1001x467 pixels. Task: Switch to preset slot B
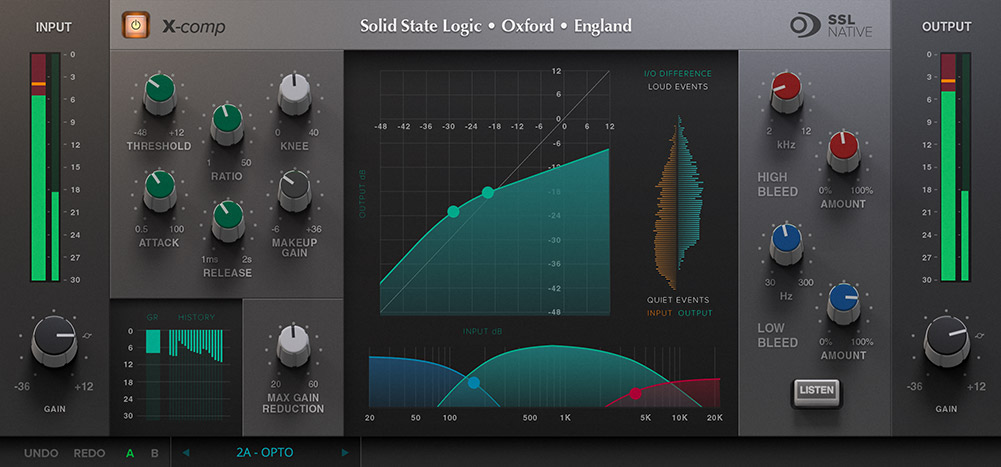pyautogui.click(x=154, y=453)
